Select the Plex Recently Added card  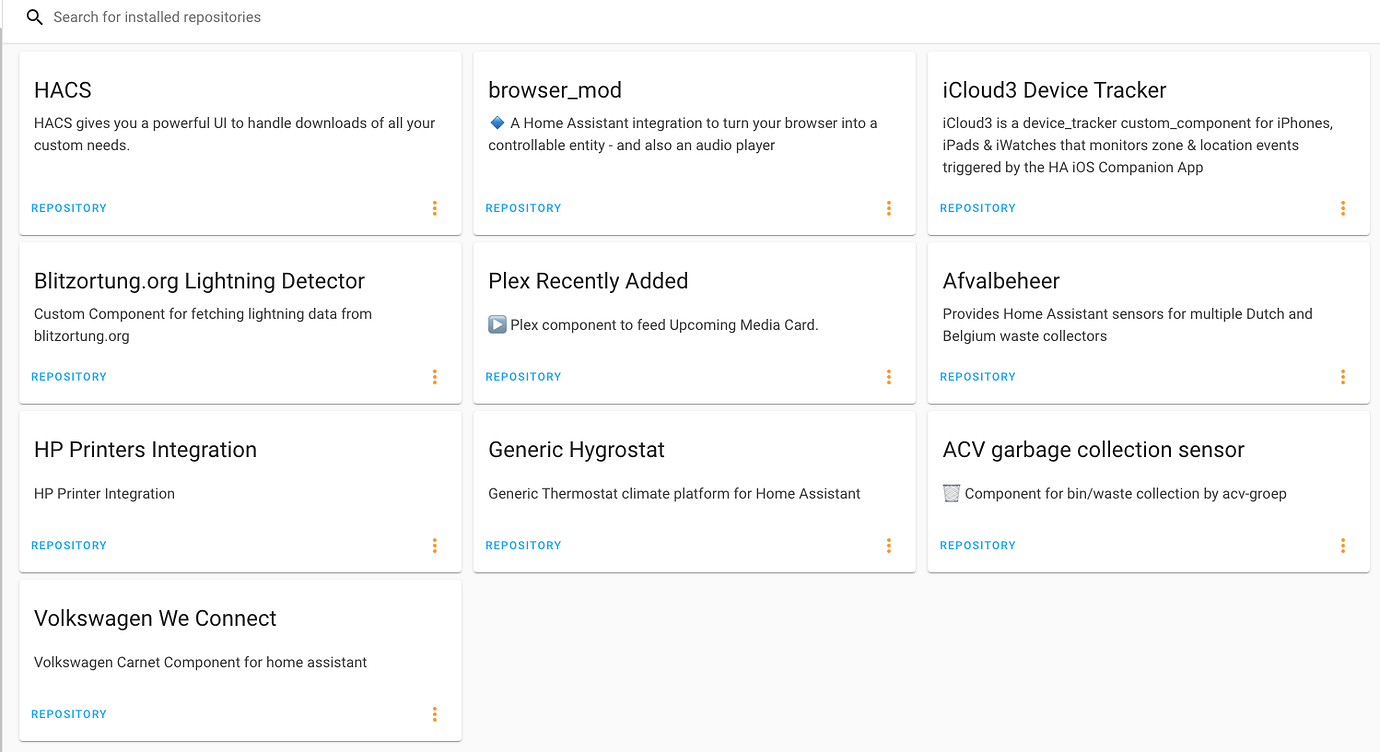pyautogui.click(x=694, y=322)
